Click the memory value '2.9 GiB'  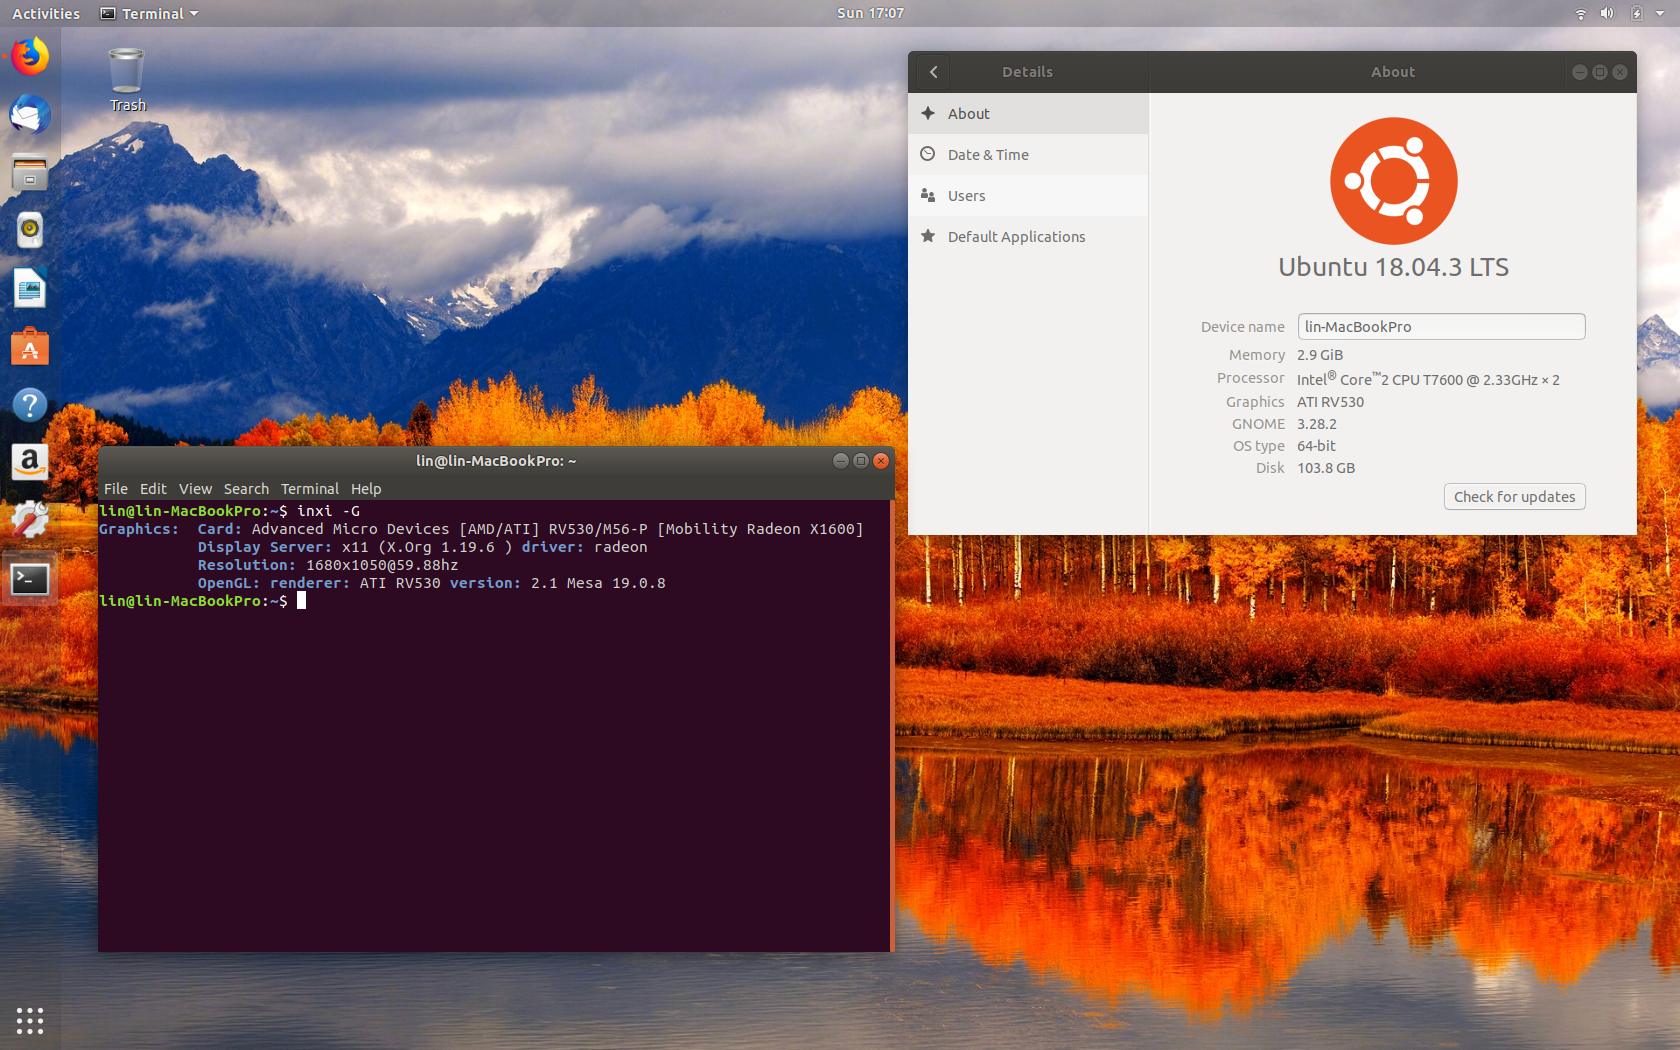point(1320,355)
